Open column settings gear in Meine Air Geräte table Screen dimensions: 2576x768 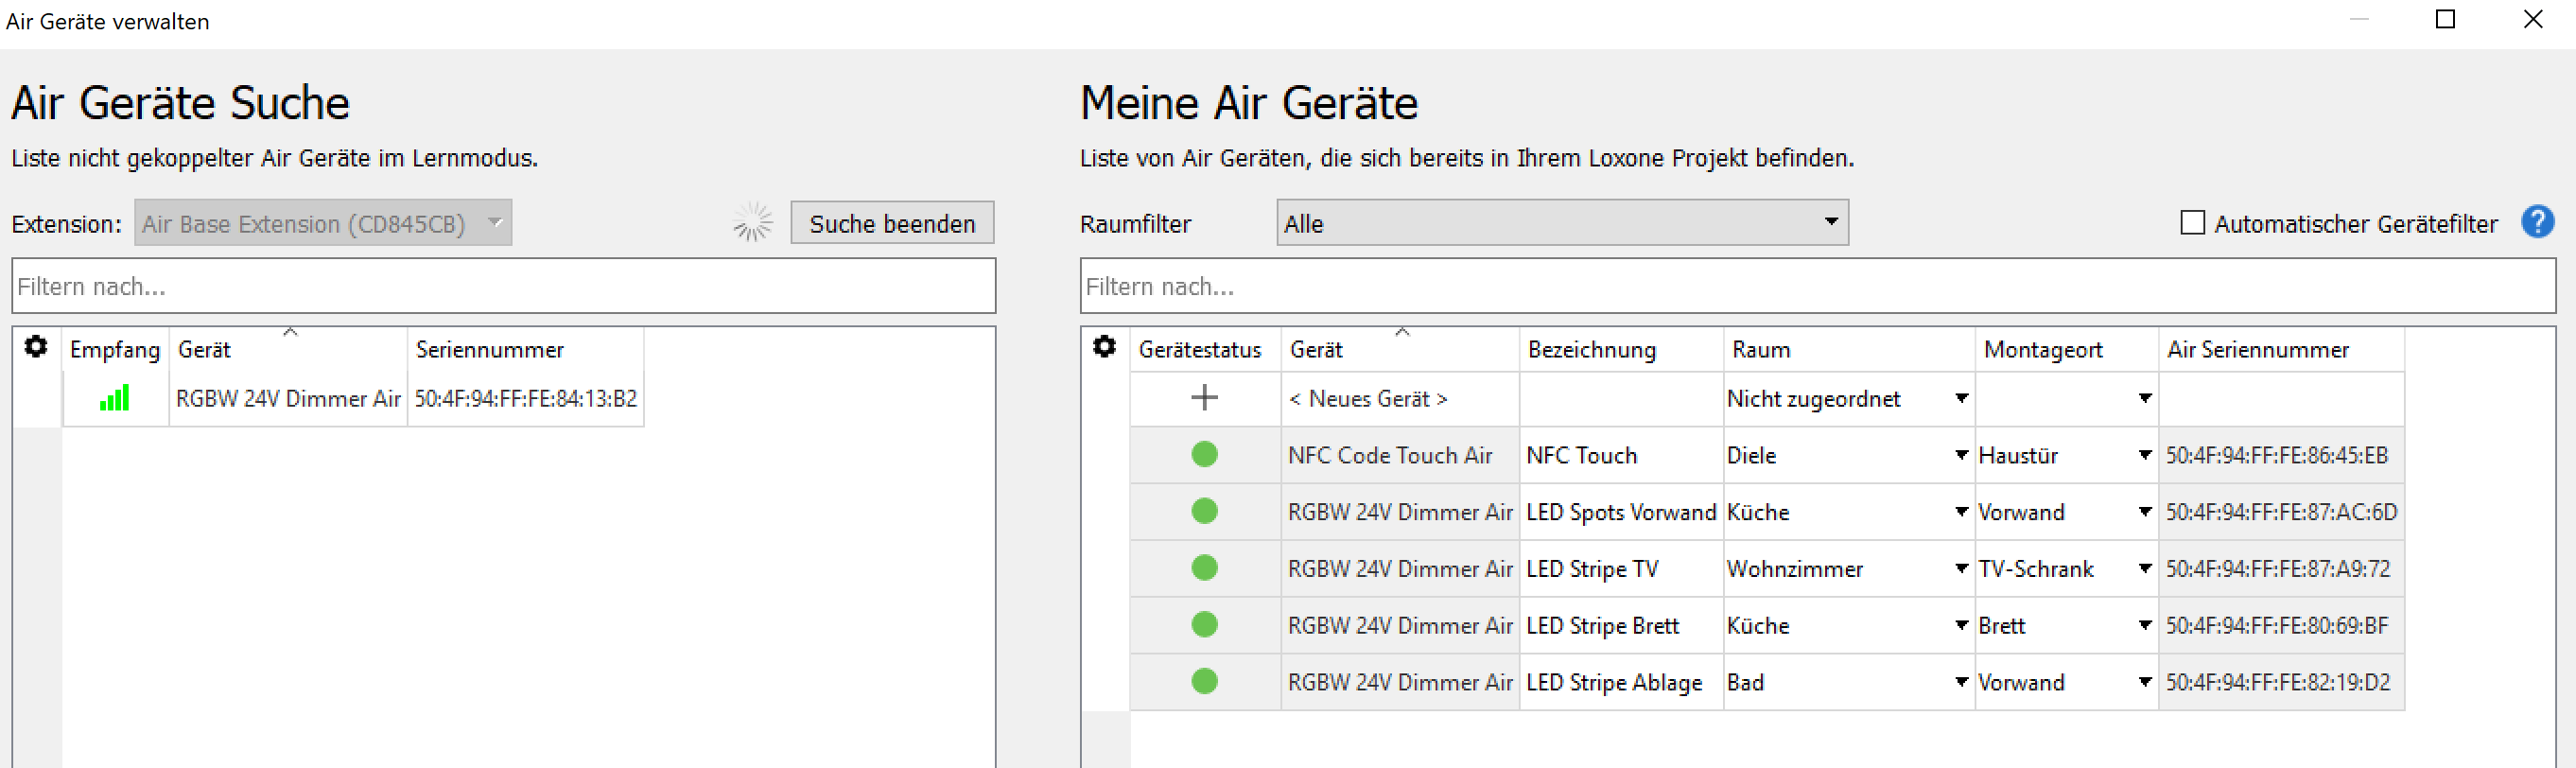[1104, 347]
